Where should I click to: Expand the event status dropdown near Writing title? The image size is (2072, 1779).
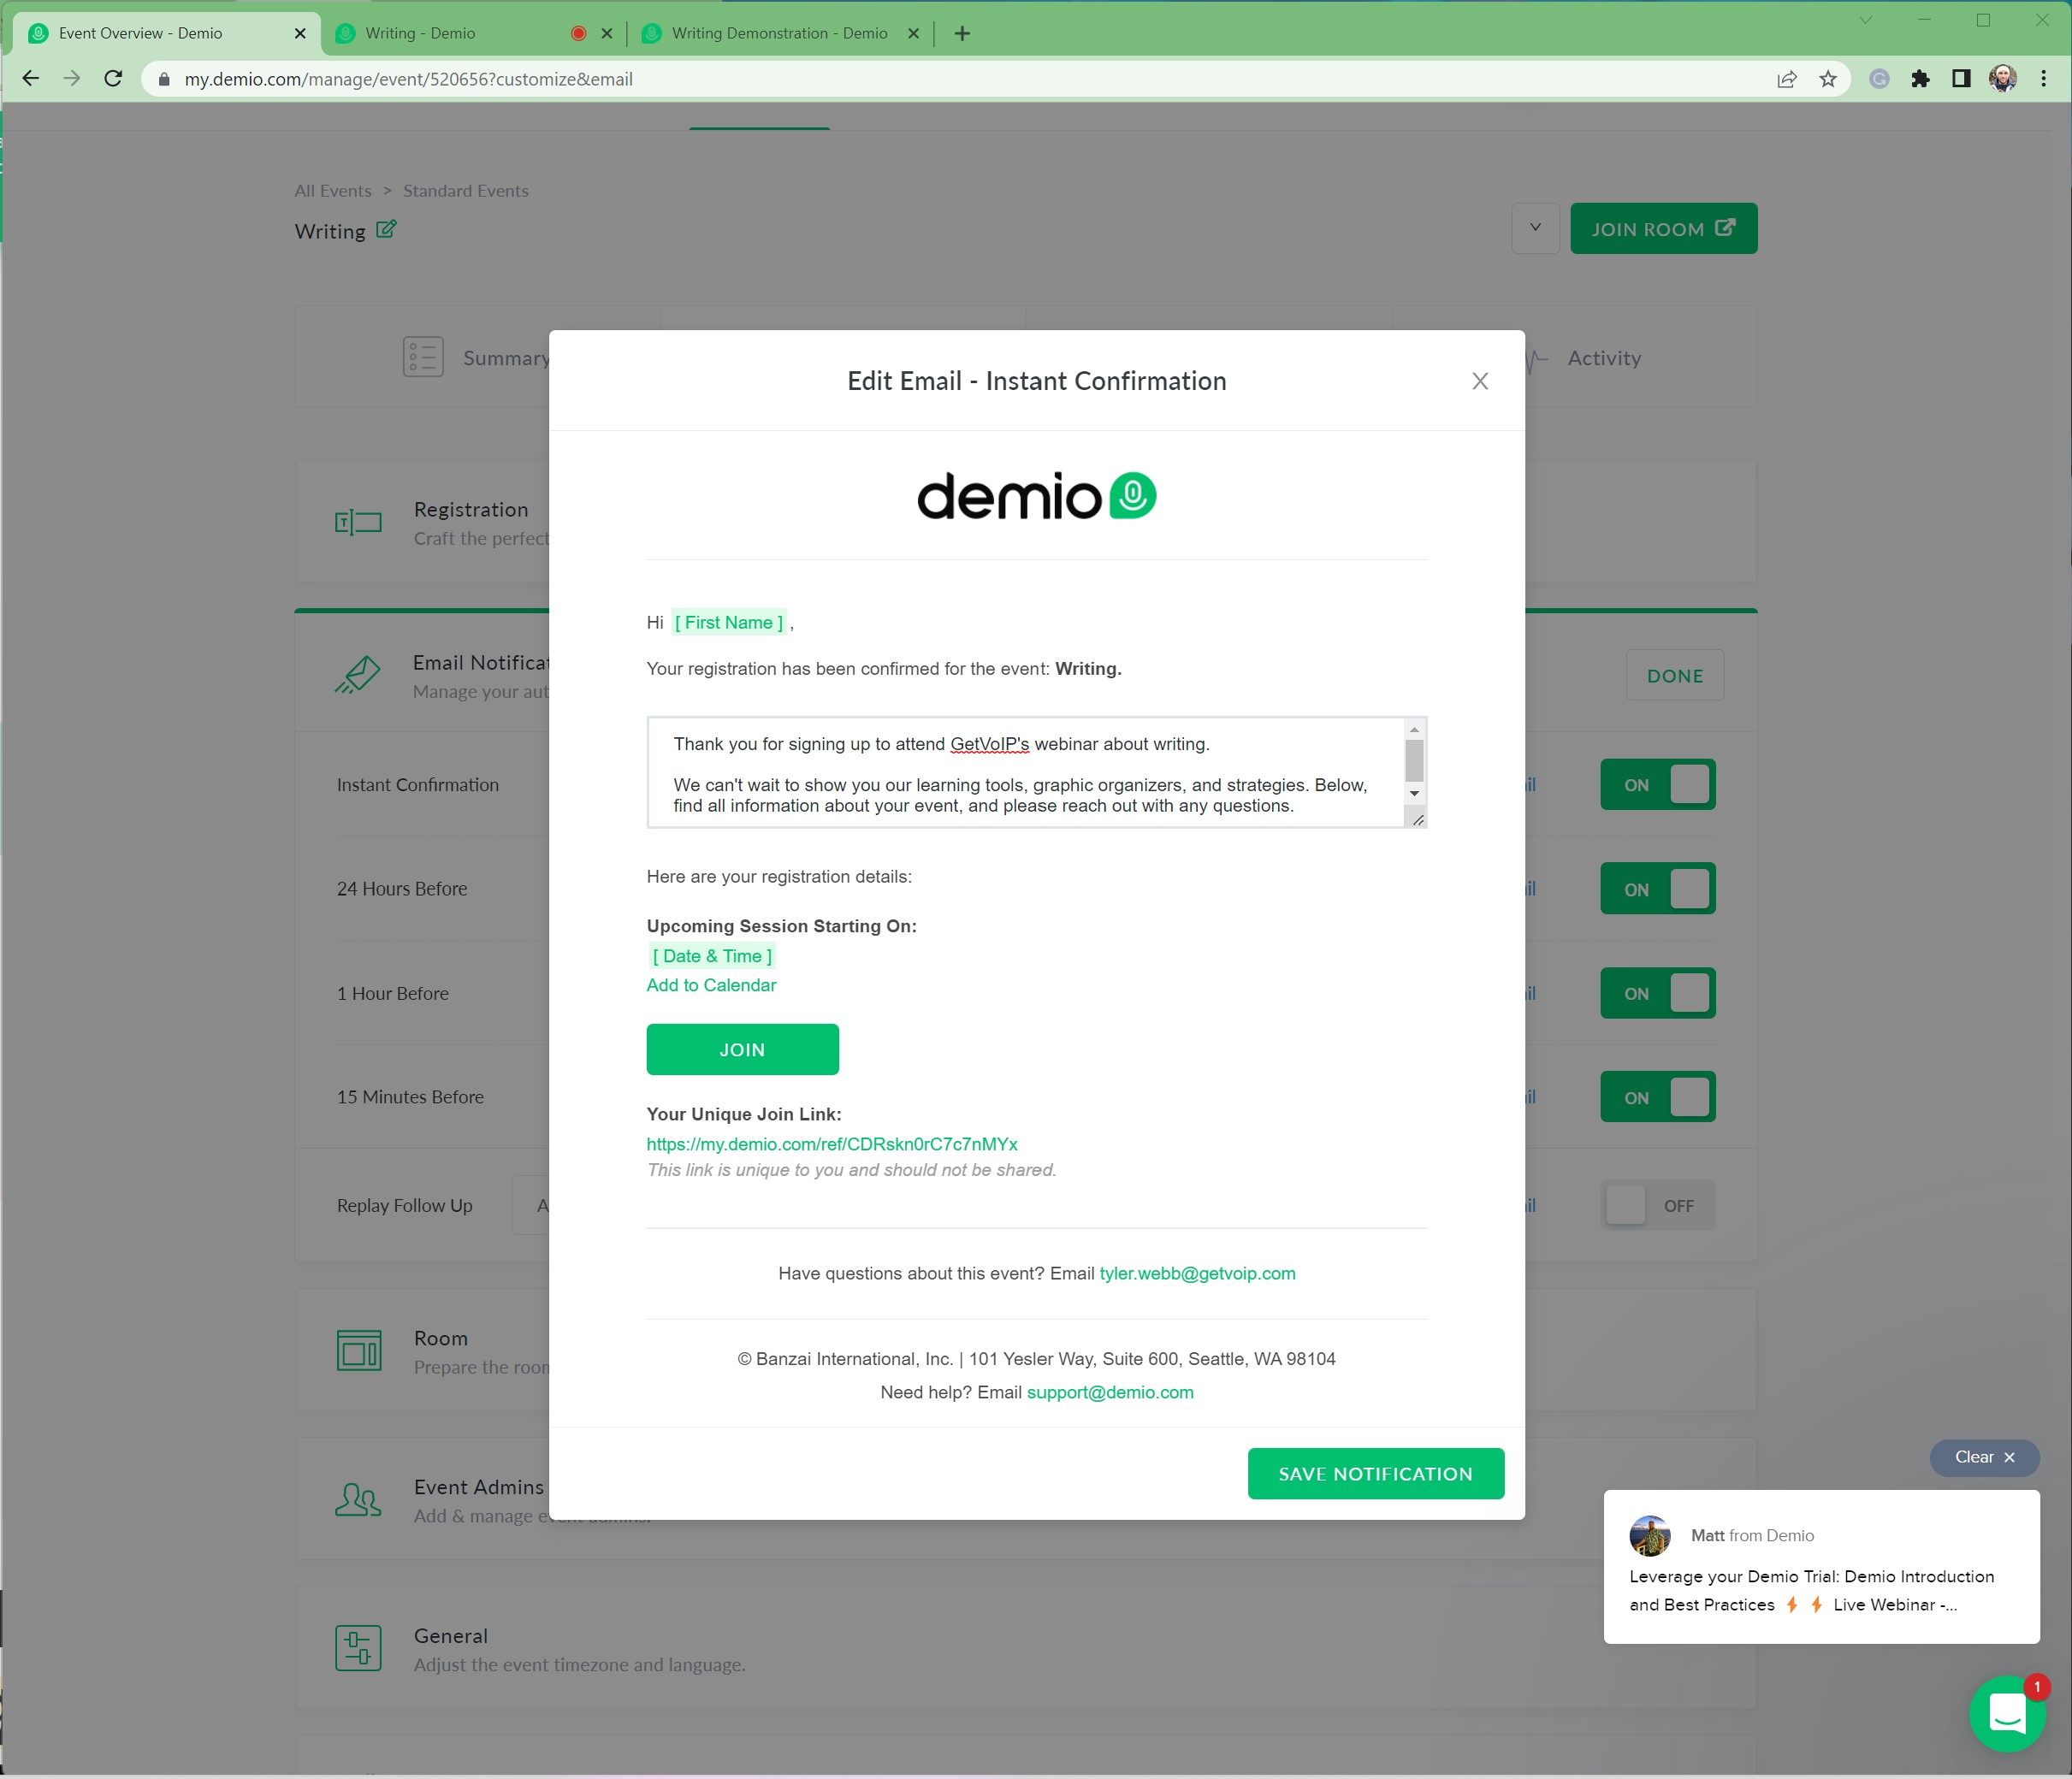1531,229
